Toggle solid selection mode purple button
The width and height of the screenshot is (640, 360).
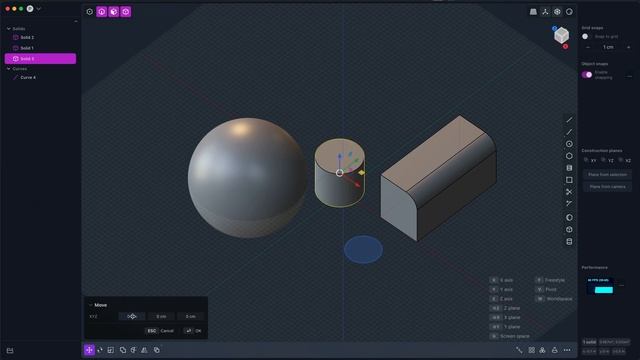126,12
